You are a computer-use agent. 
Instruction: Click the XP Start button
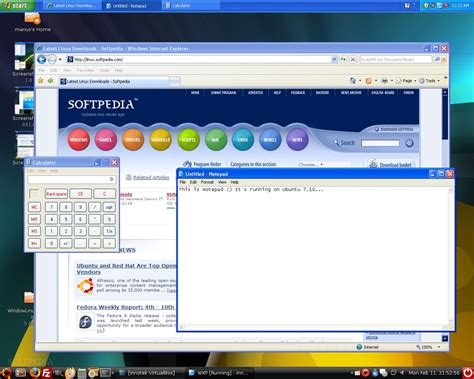click(x=17, y=5)
